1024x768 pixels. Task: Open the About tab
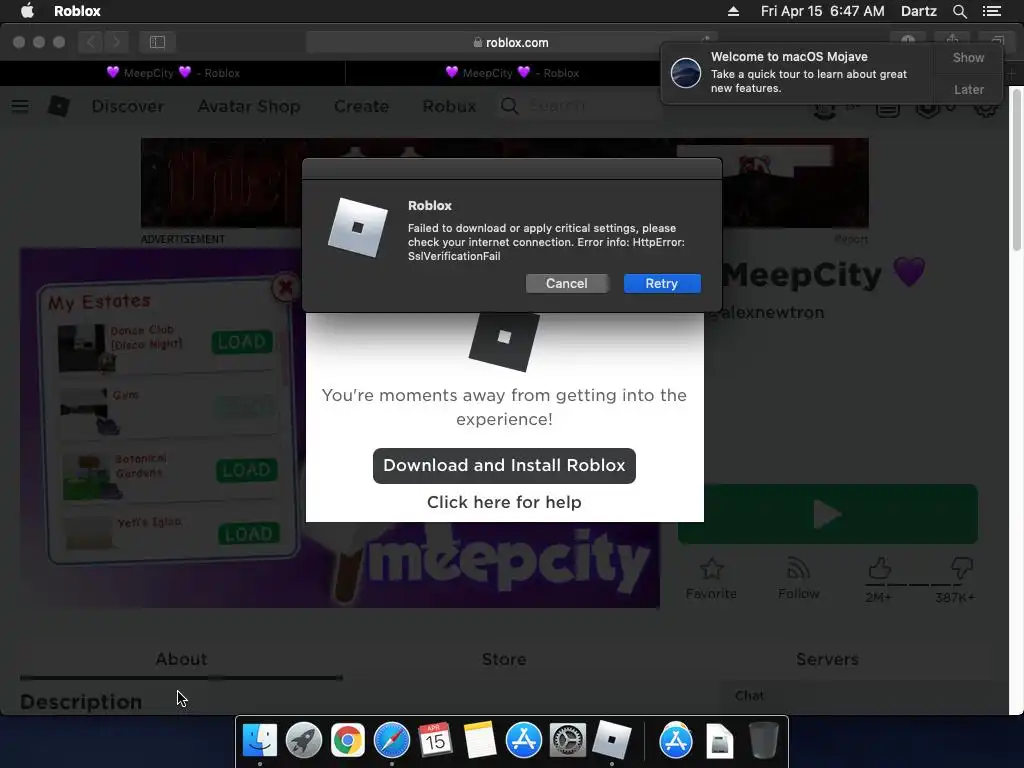pos(181,659)
